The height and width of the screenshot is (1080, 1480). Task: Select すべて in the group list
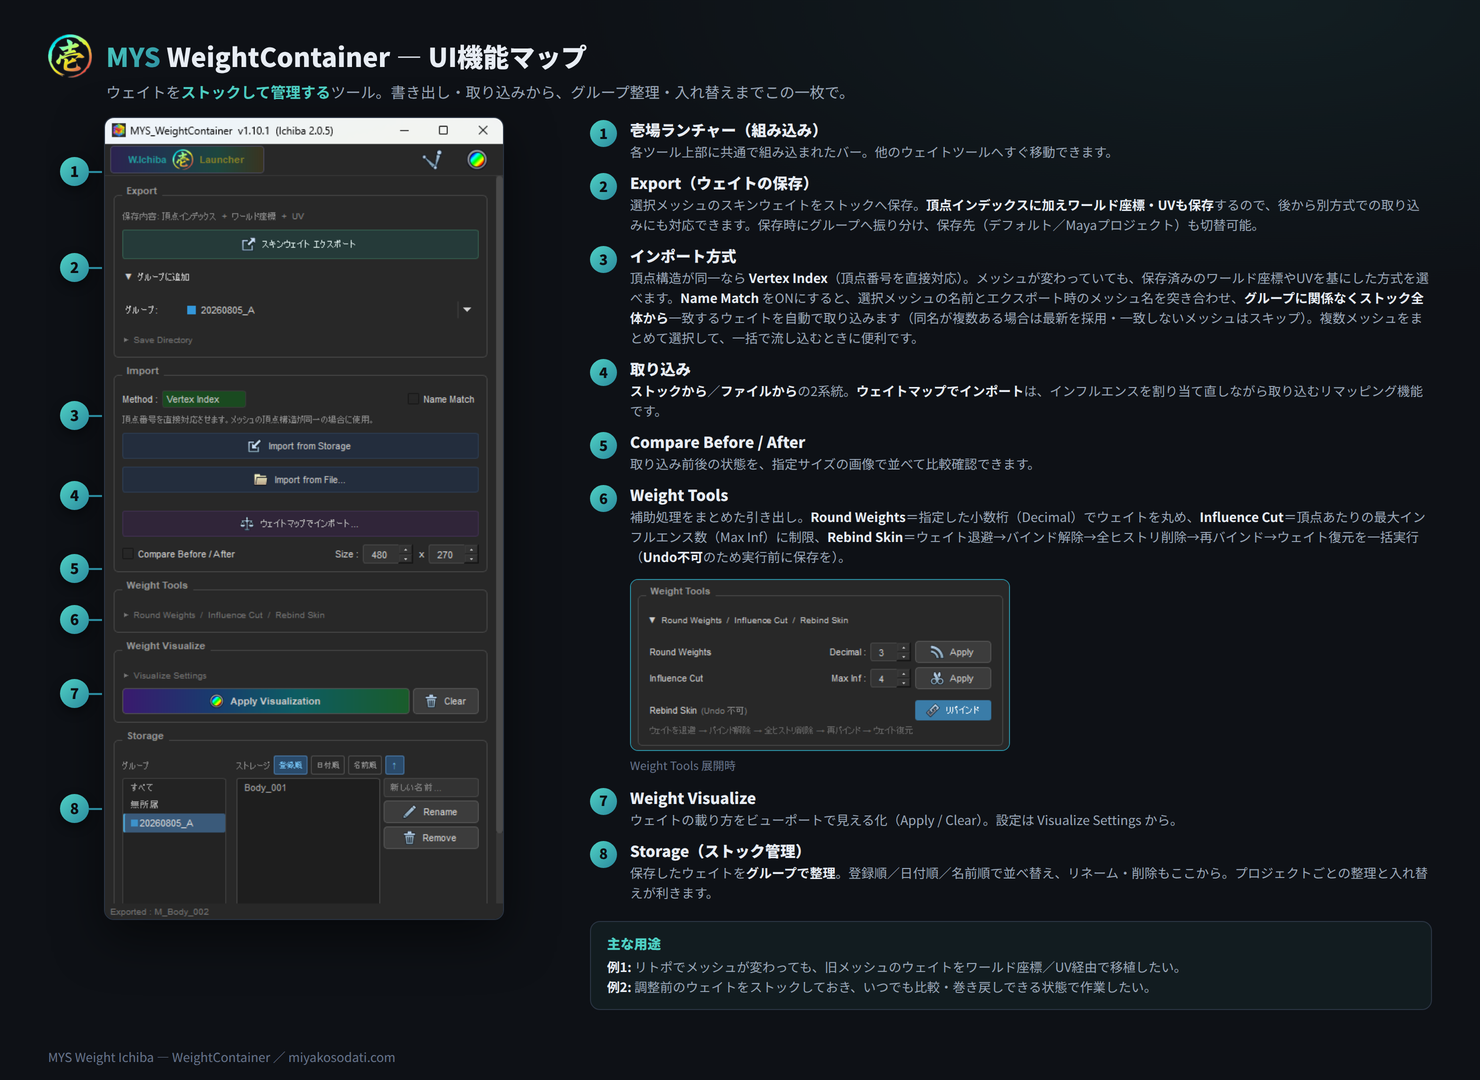pos(174,787)
